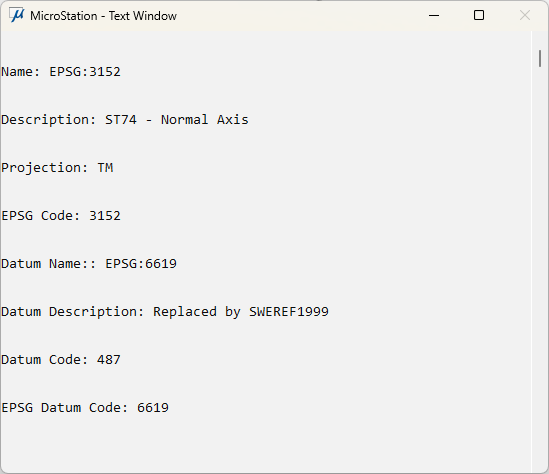
Task: Click the 'EPSG Code: 3152' line
Action: point(61,216)
